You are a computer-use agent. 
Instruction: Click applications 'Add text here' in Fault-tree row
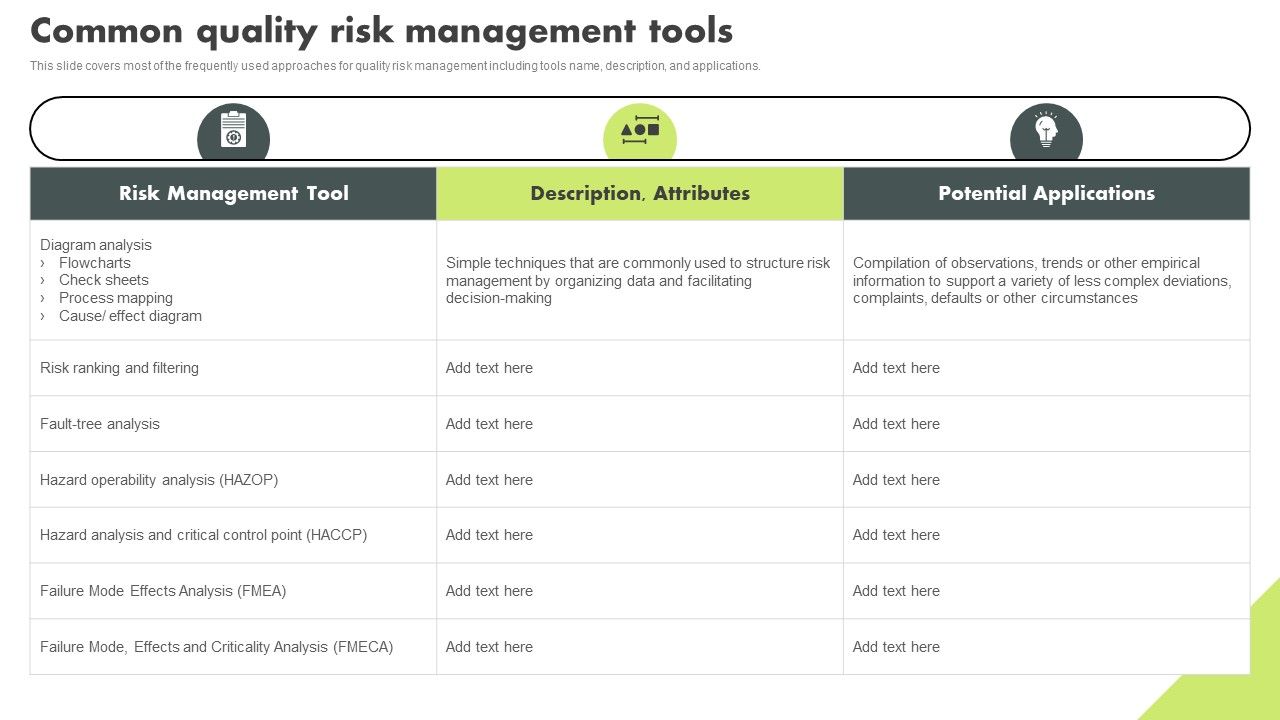(x=896, y=424)
